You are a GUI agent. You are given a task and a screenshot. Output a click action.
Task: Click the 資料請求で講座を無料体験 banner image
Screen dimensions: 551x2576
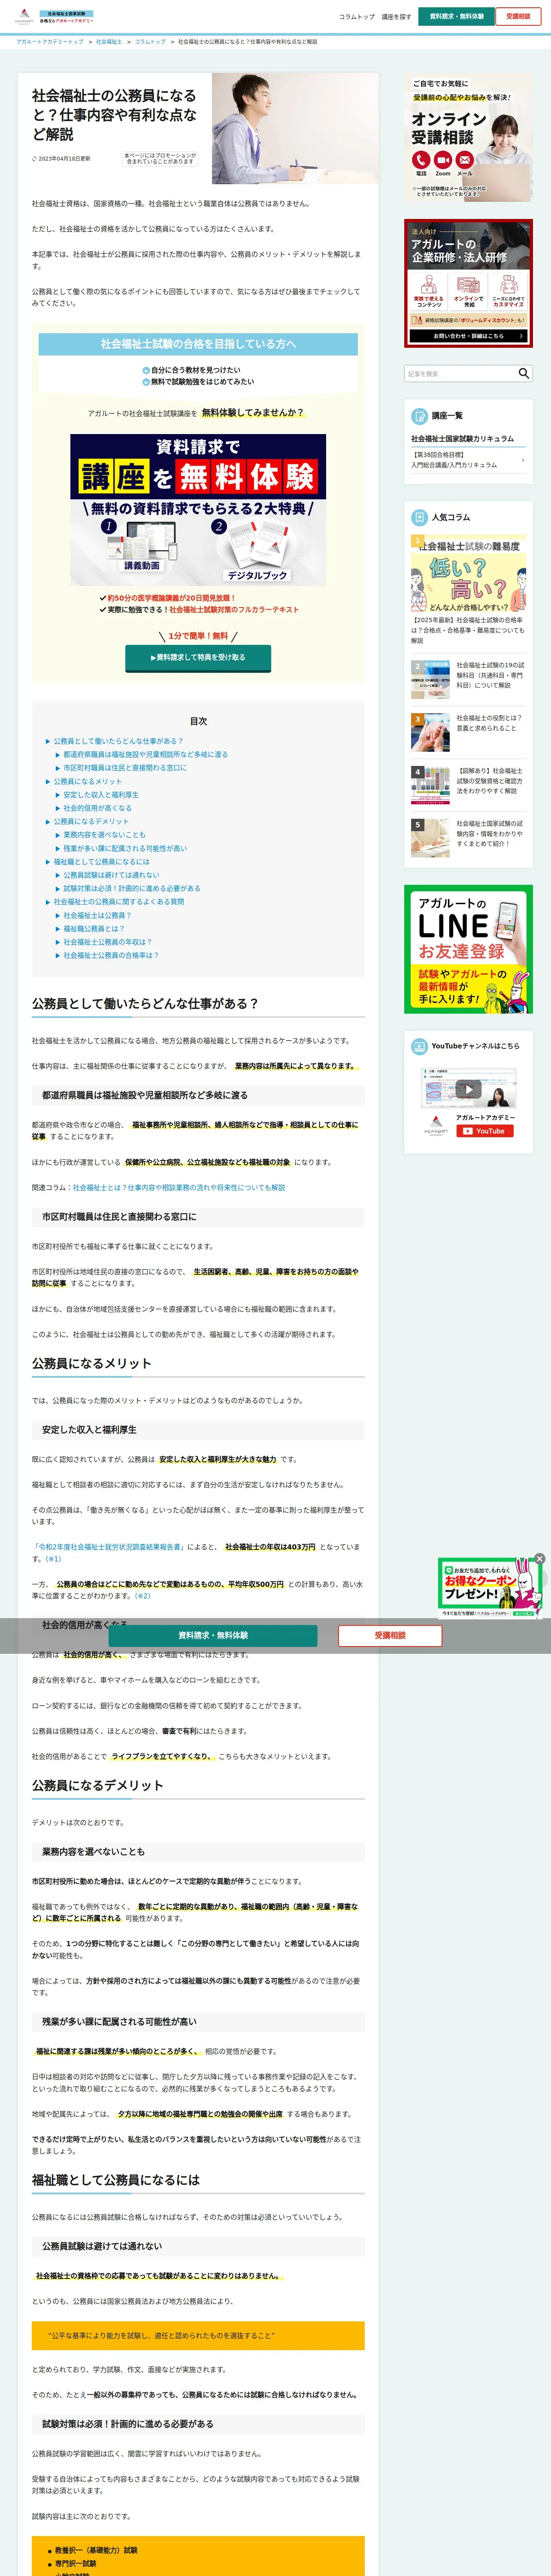click(x=198, y=510)
